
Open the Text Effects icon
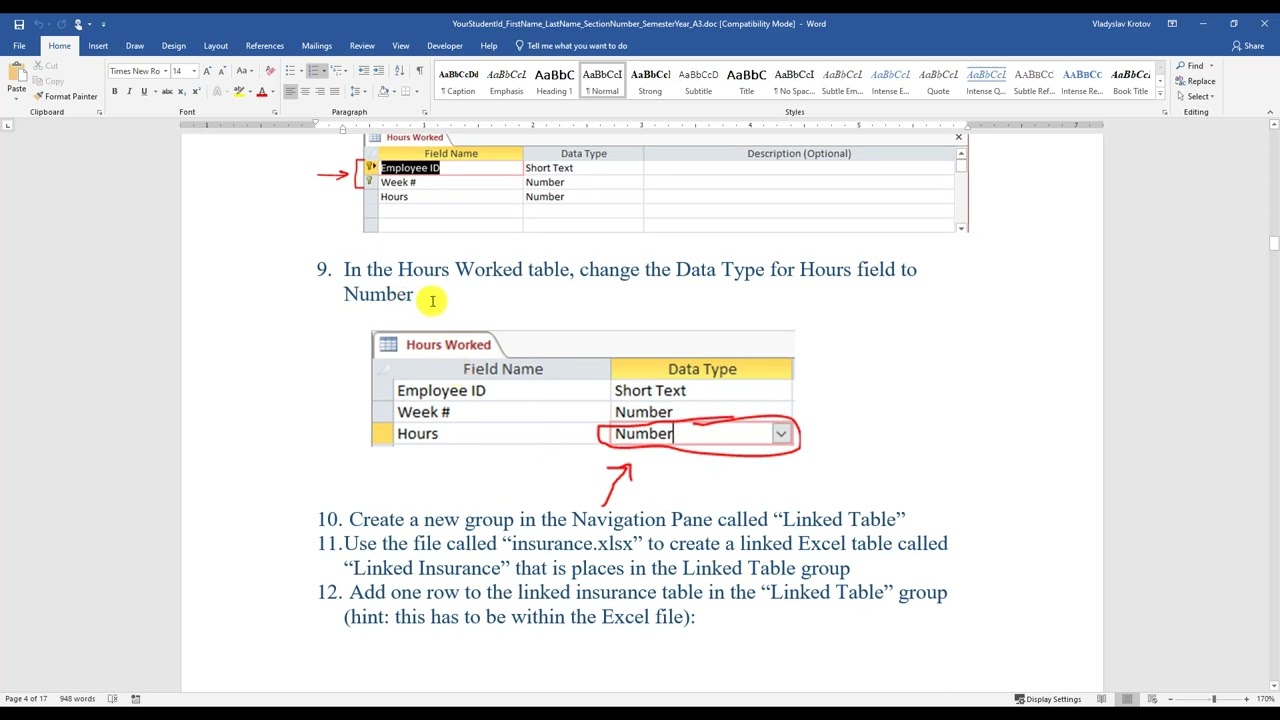tap(217, 91)
